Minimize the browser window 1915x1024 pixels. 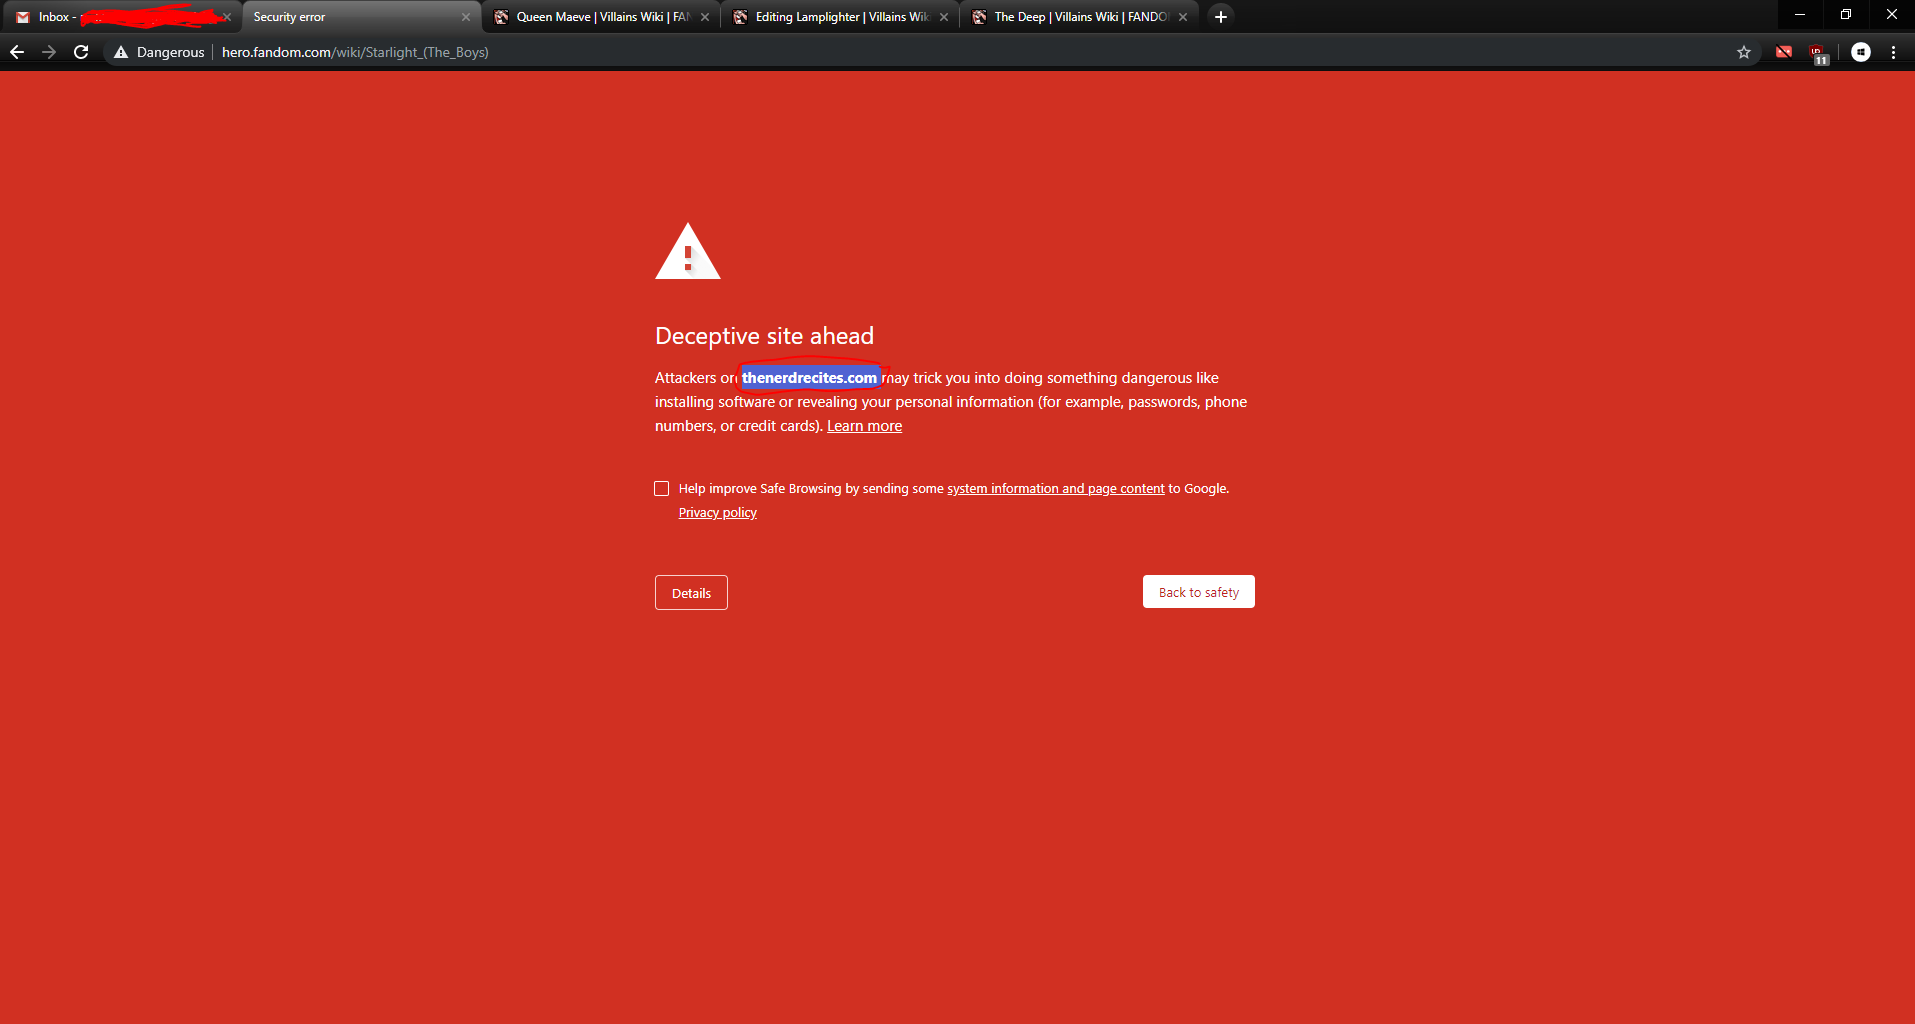(x=1800, y=15)
